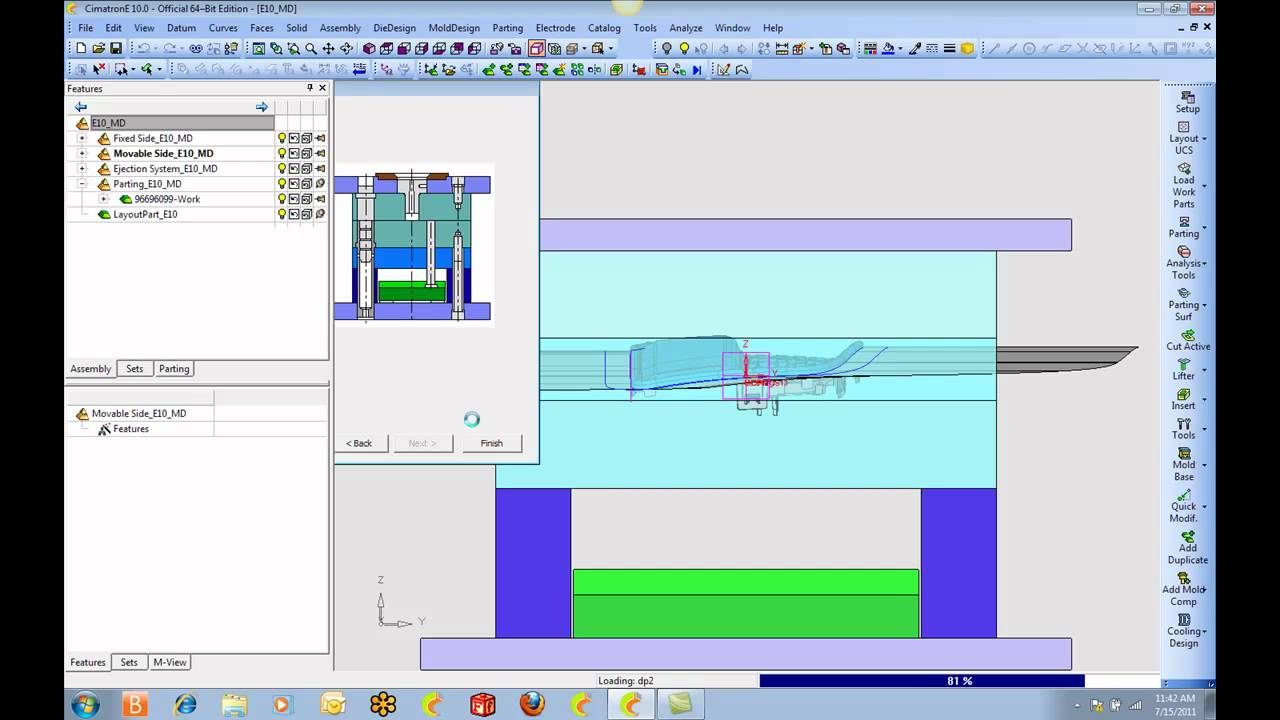Open the DieDesign menu
The width and height of the screenshot is (1280, 720).
(x=395, y=28)
